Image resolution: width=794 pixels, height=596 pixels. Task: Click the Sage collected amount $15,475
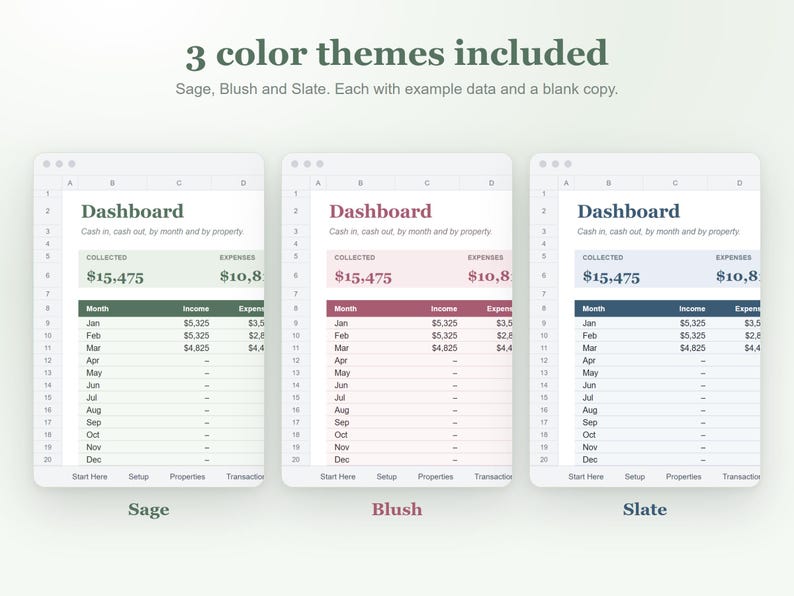point(115,276)
